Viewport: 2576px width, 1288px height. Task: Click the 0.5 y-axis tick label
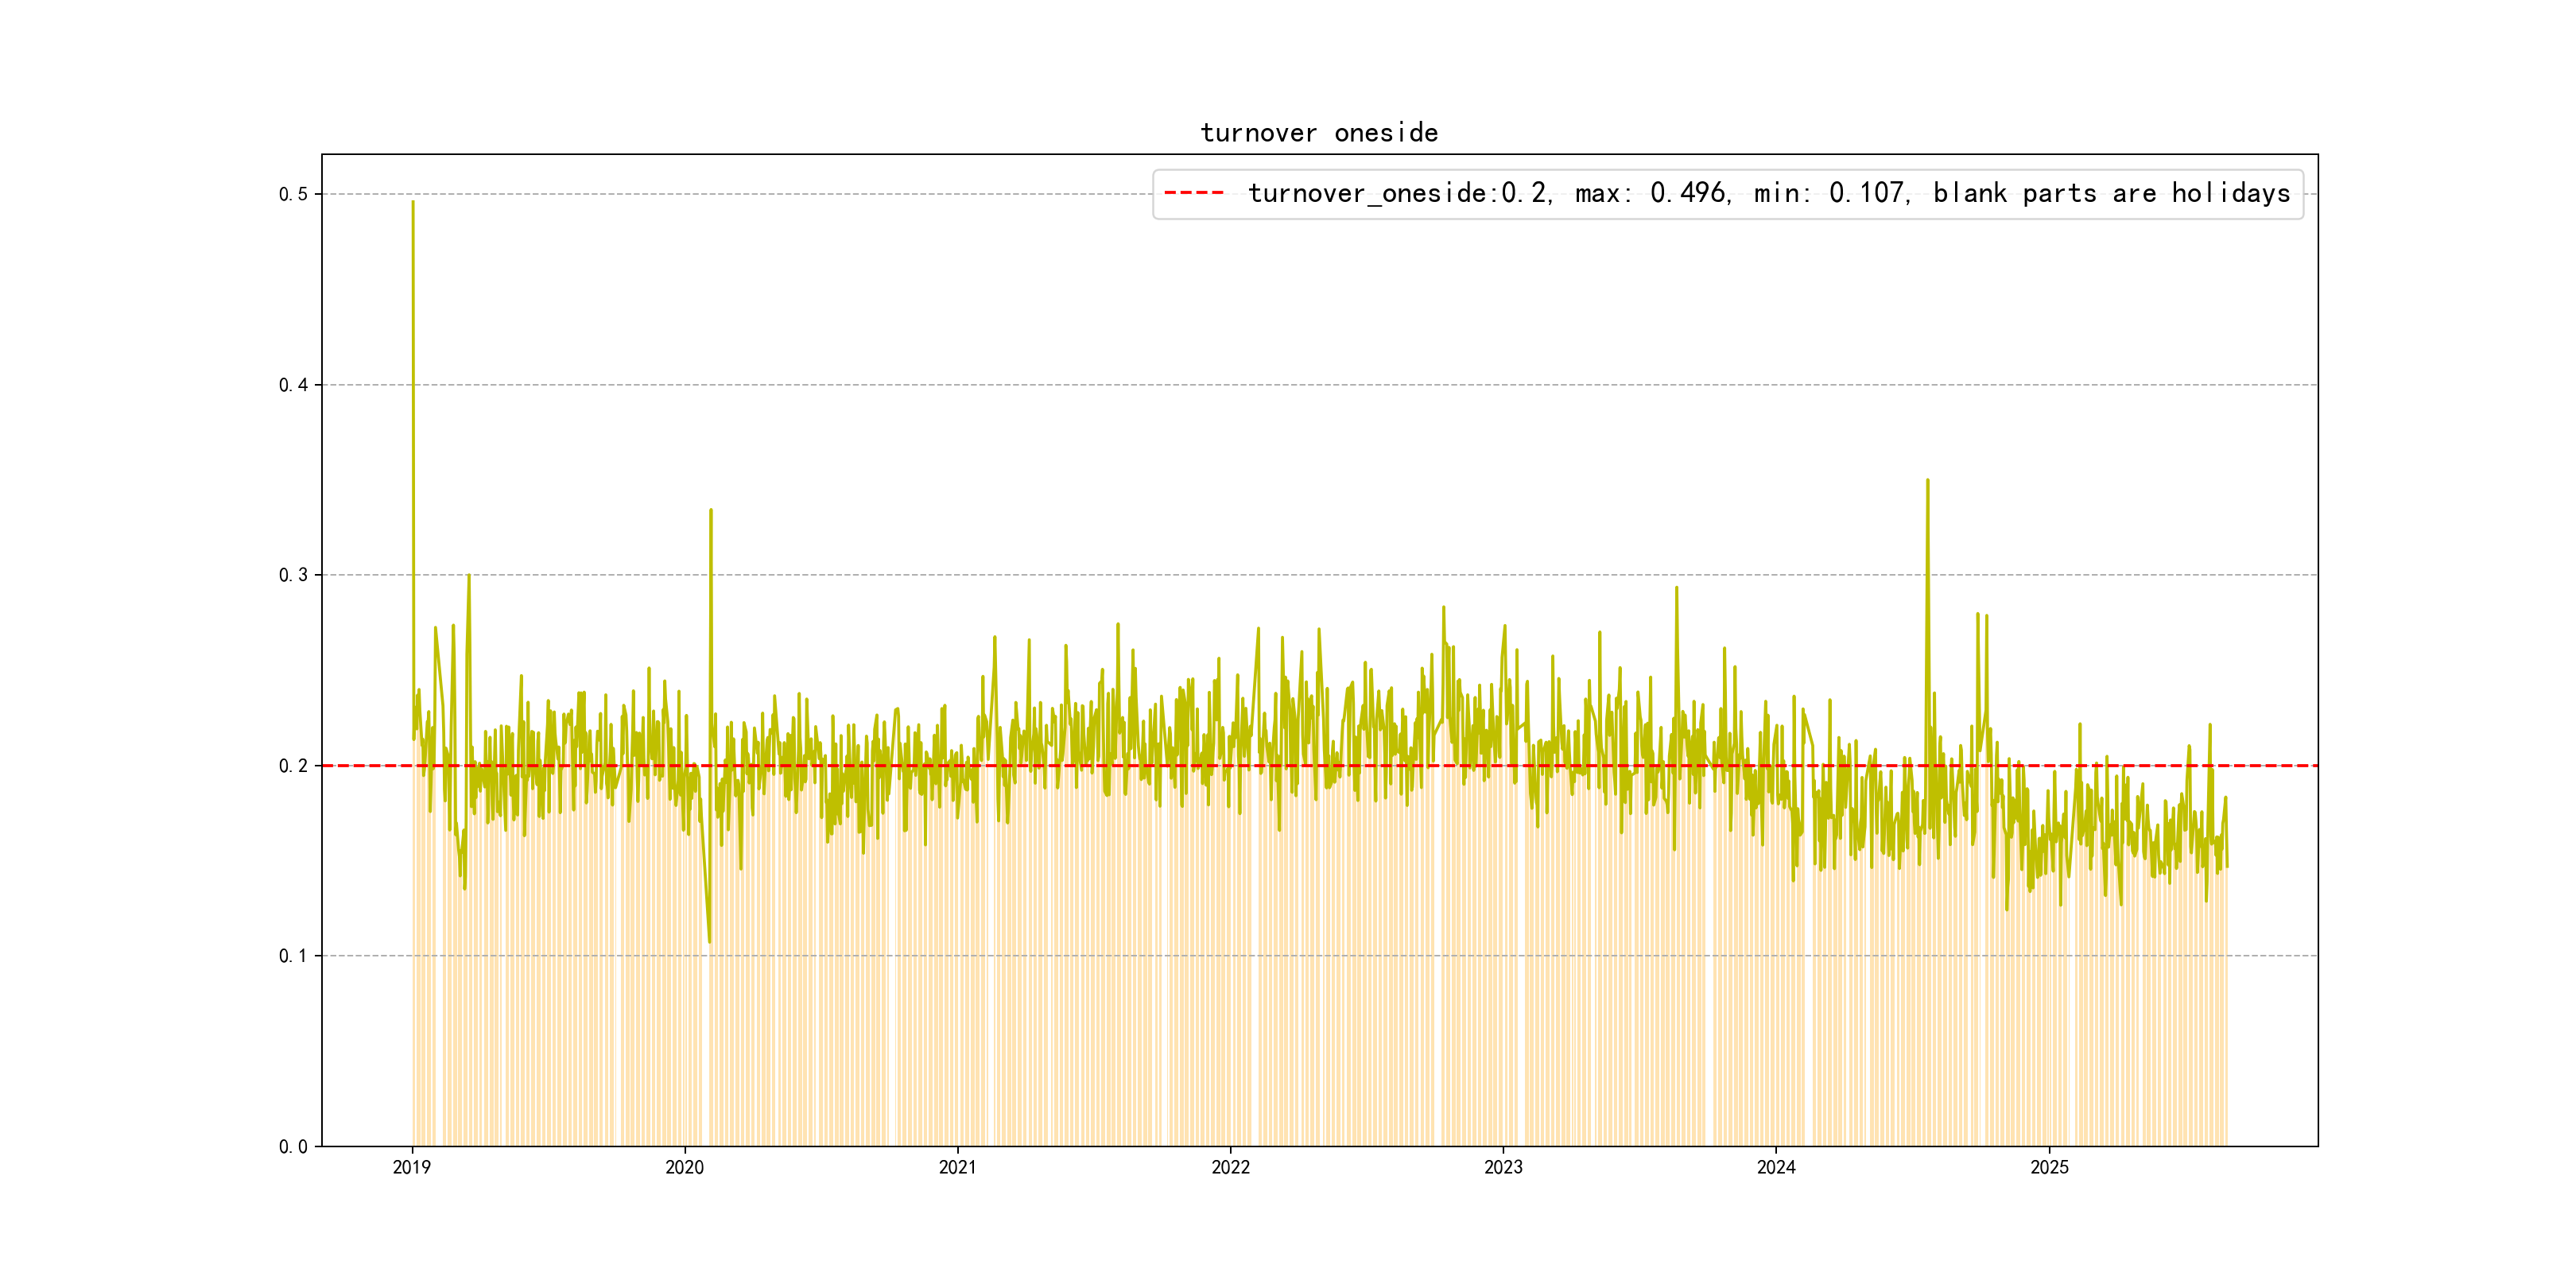pos(293,194)
